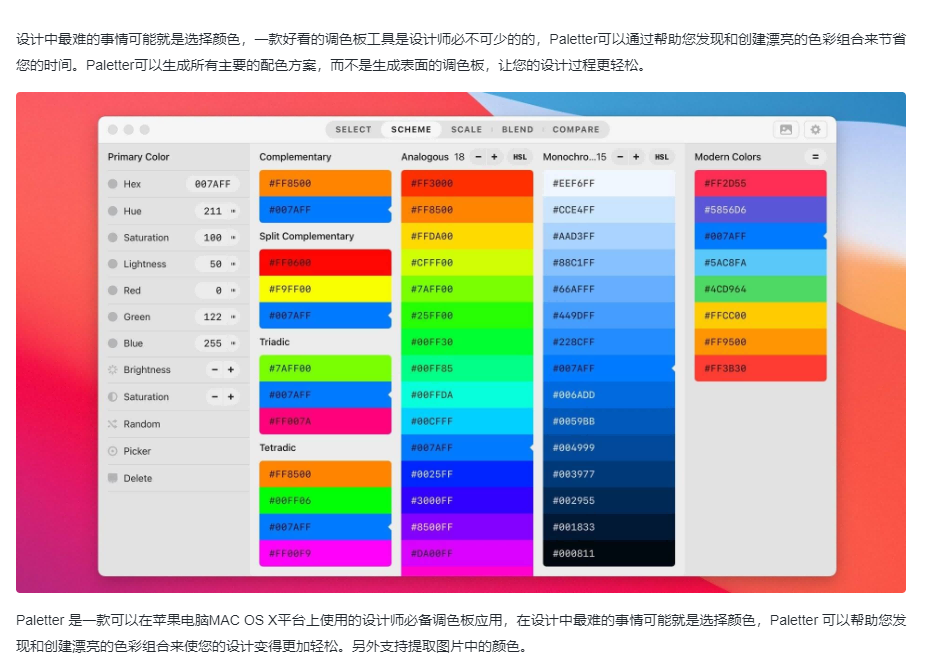The height and width of the screenshot is (672, 925).
Task: Open Paletter settings via the gear icon
Action: click(815, 129)
